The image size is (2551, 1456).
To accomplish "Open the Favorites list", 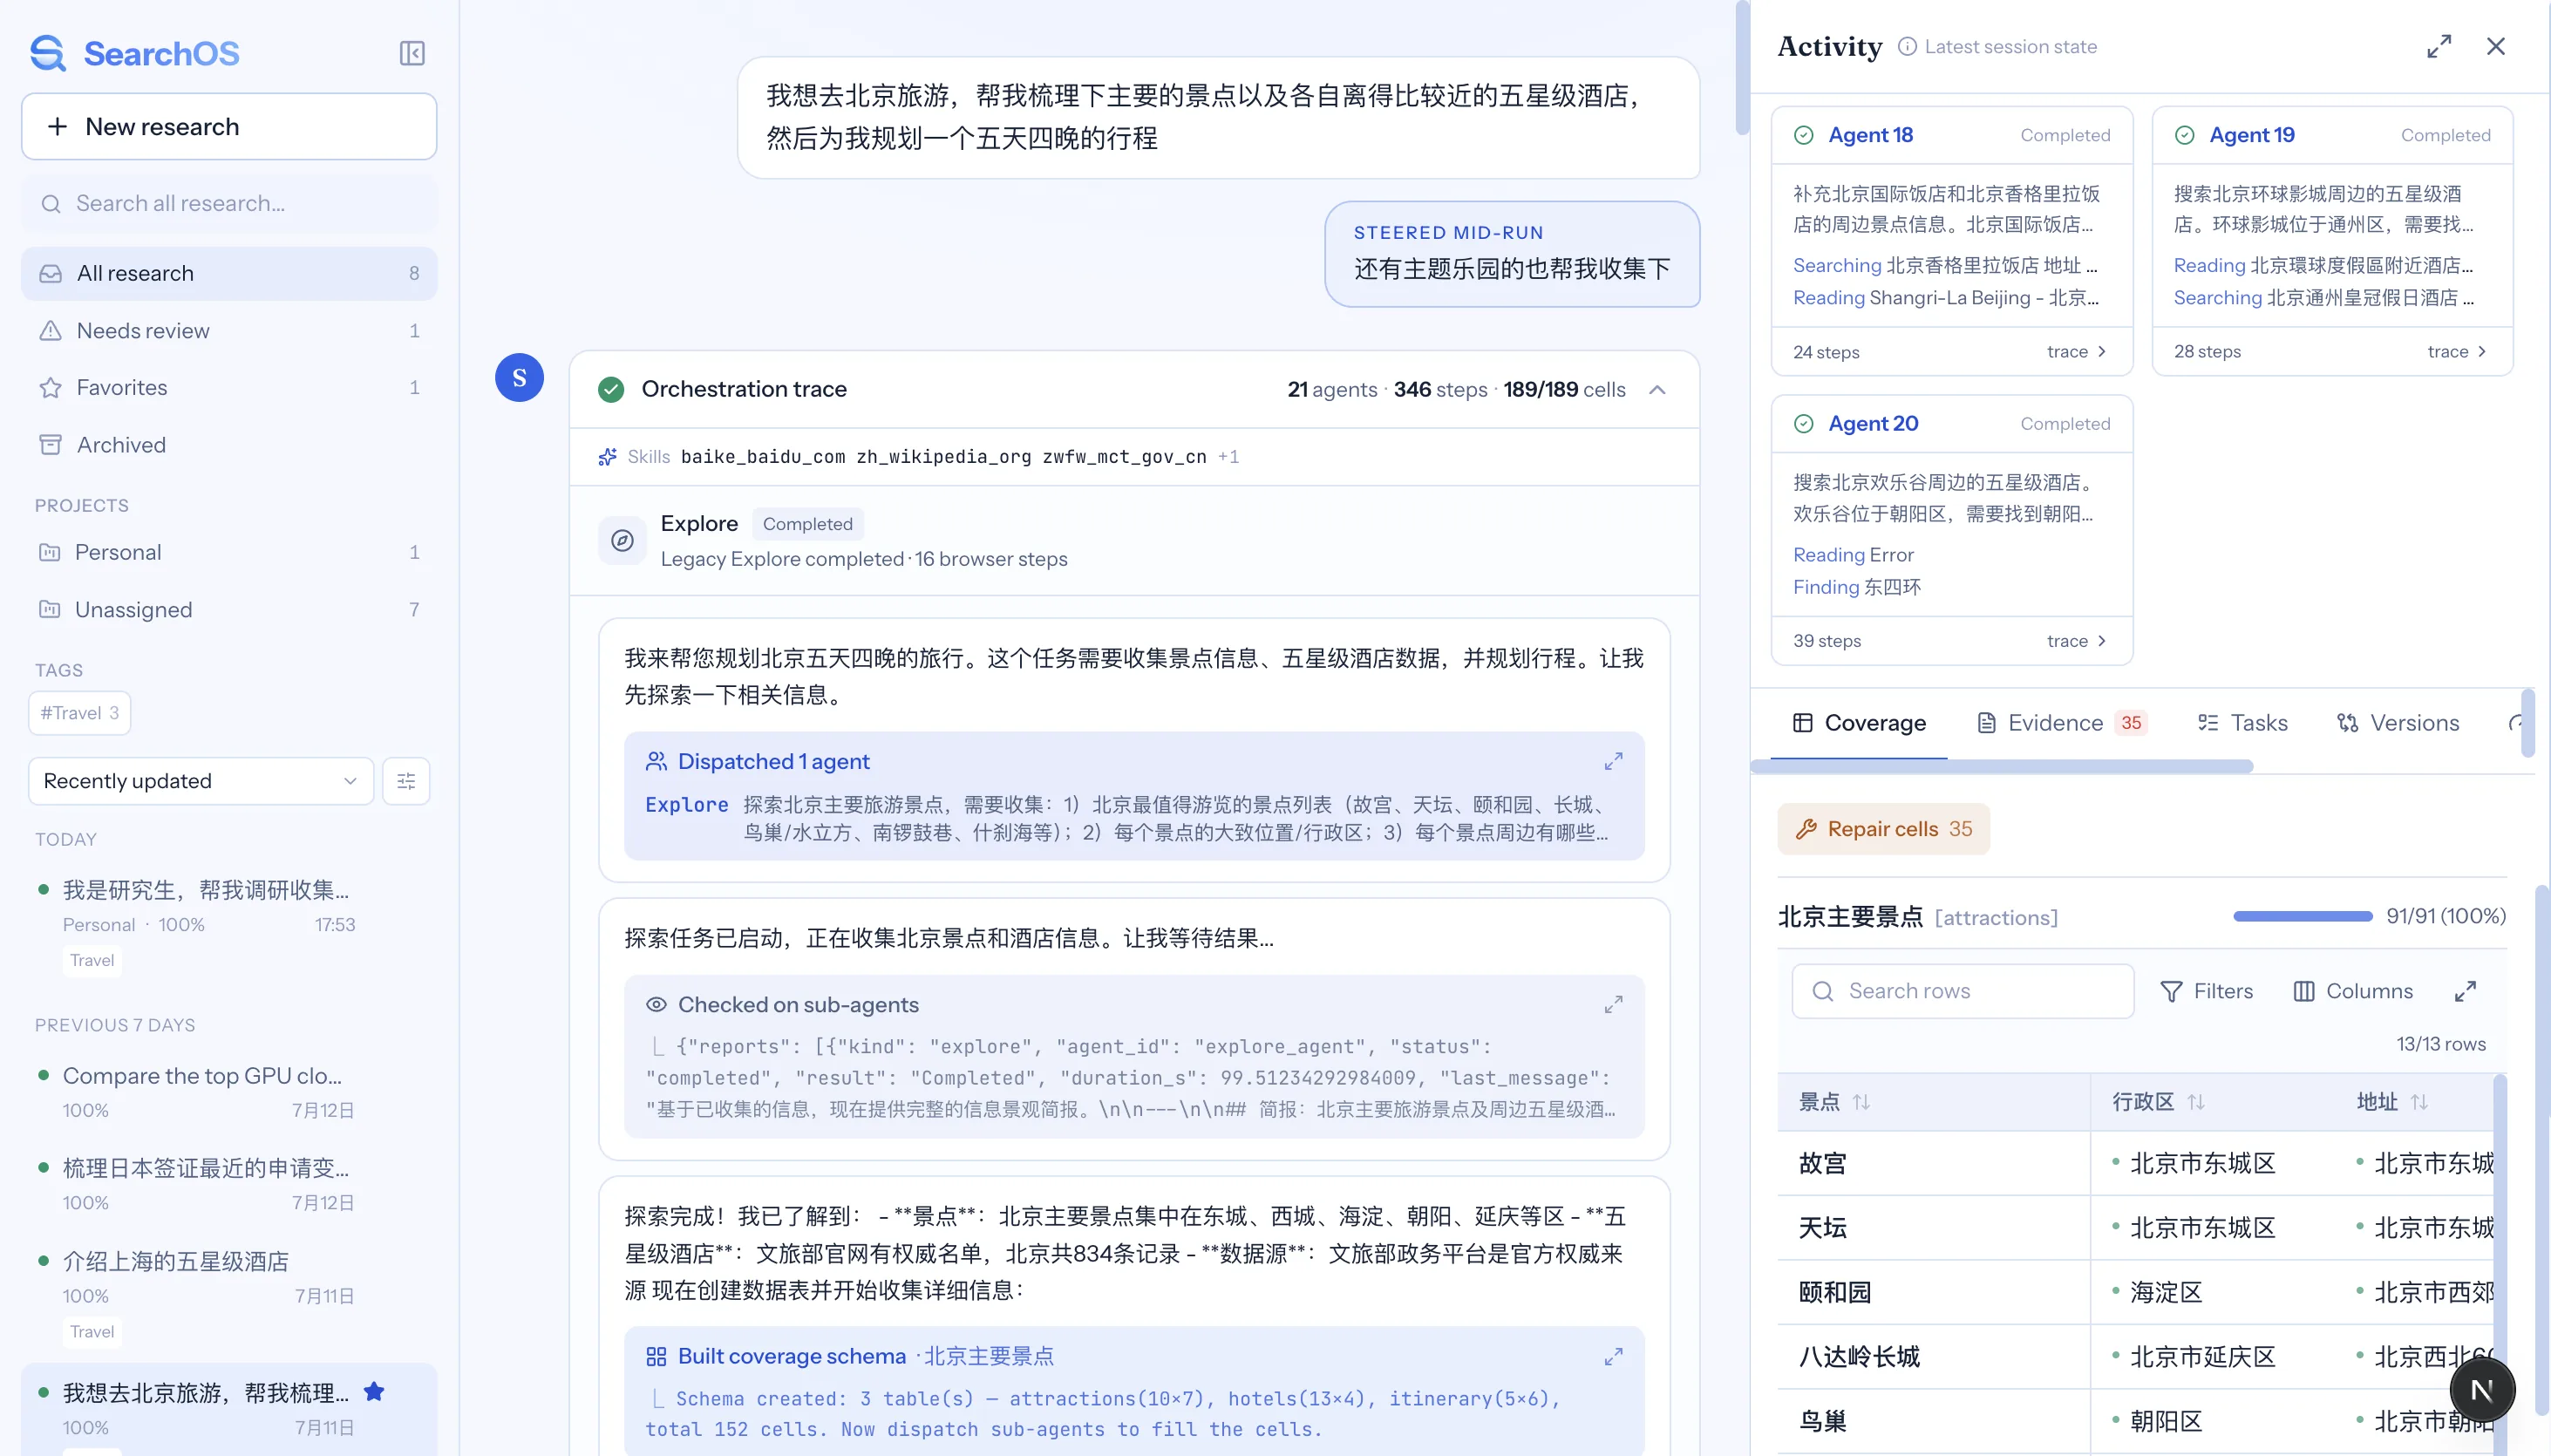I will 229,388.
